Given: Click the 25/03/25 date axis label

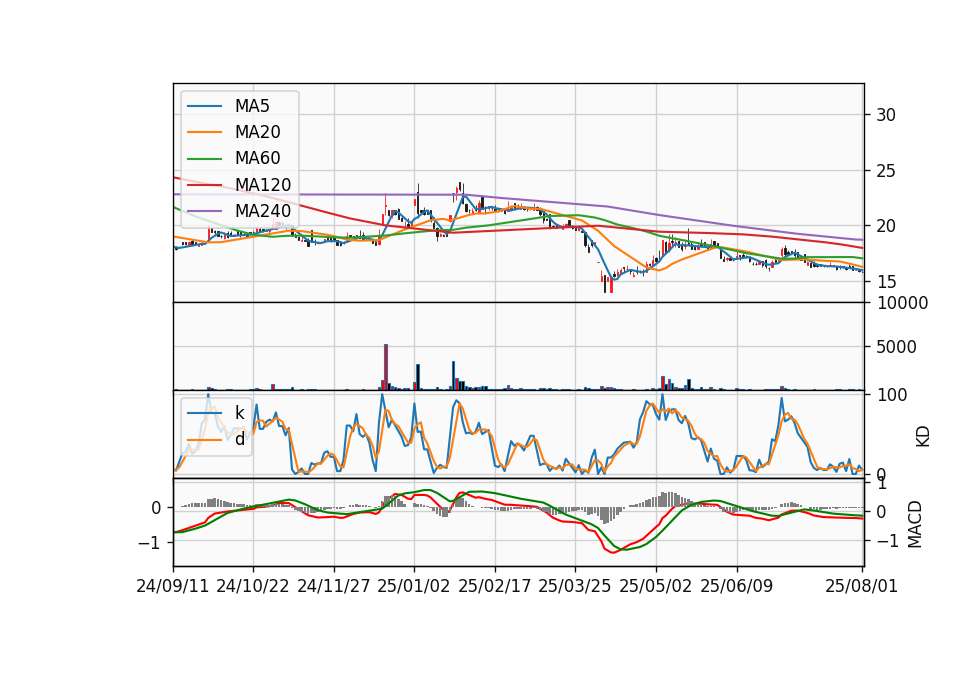Looking at the screenshot, I should [575, 586].
